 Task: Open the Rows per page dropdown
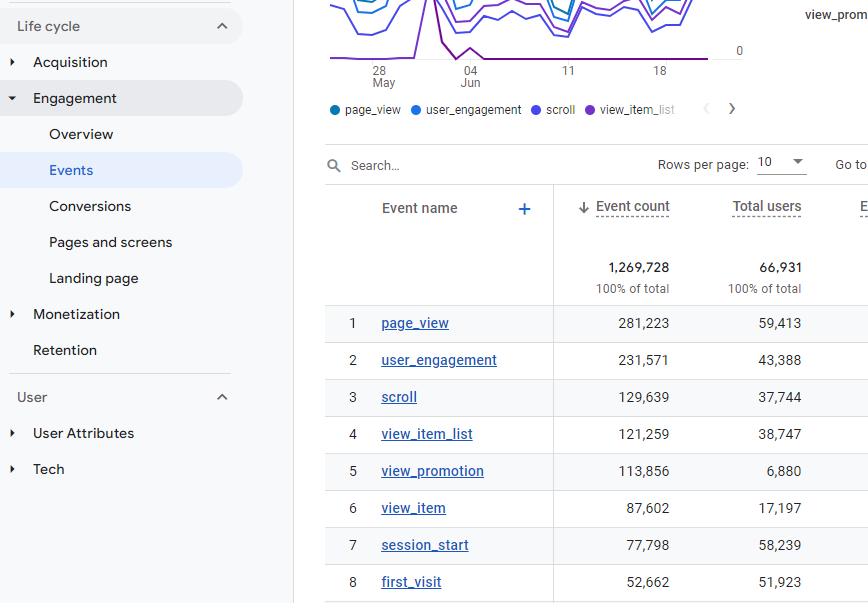pos(781,162)
